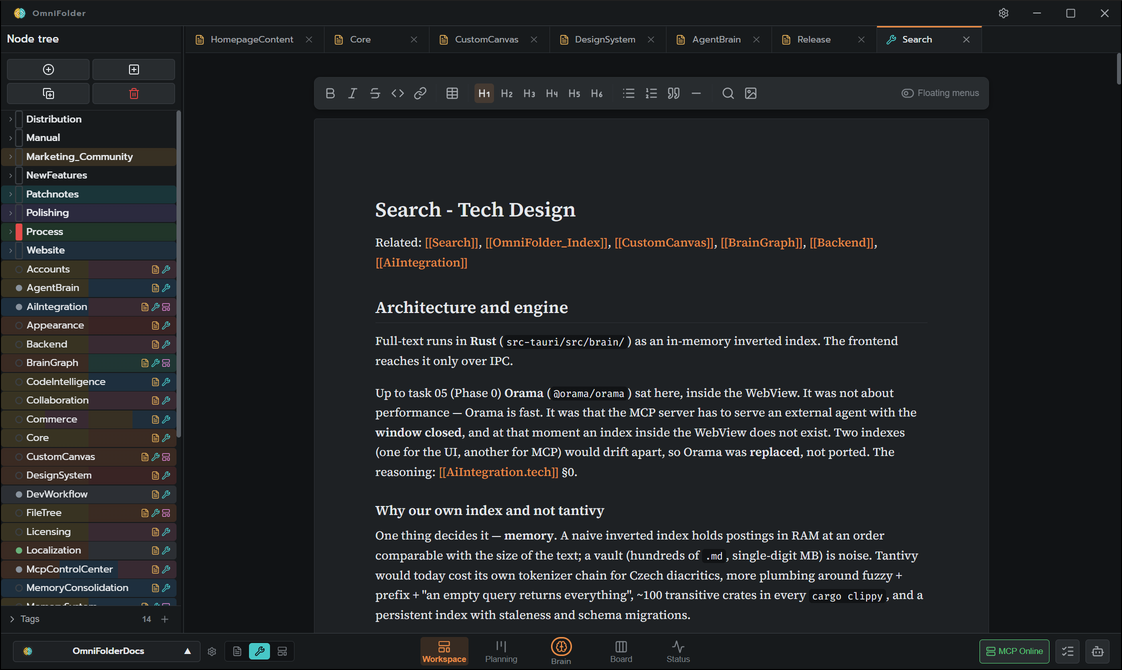The height and width of the screenshot is (670, 1122).
Task: Open the checklist icon beside MCP Online
Action: [1068, 651]
